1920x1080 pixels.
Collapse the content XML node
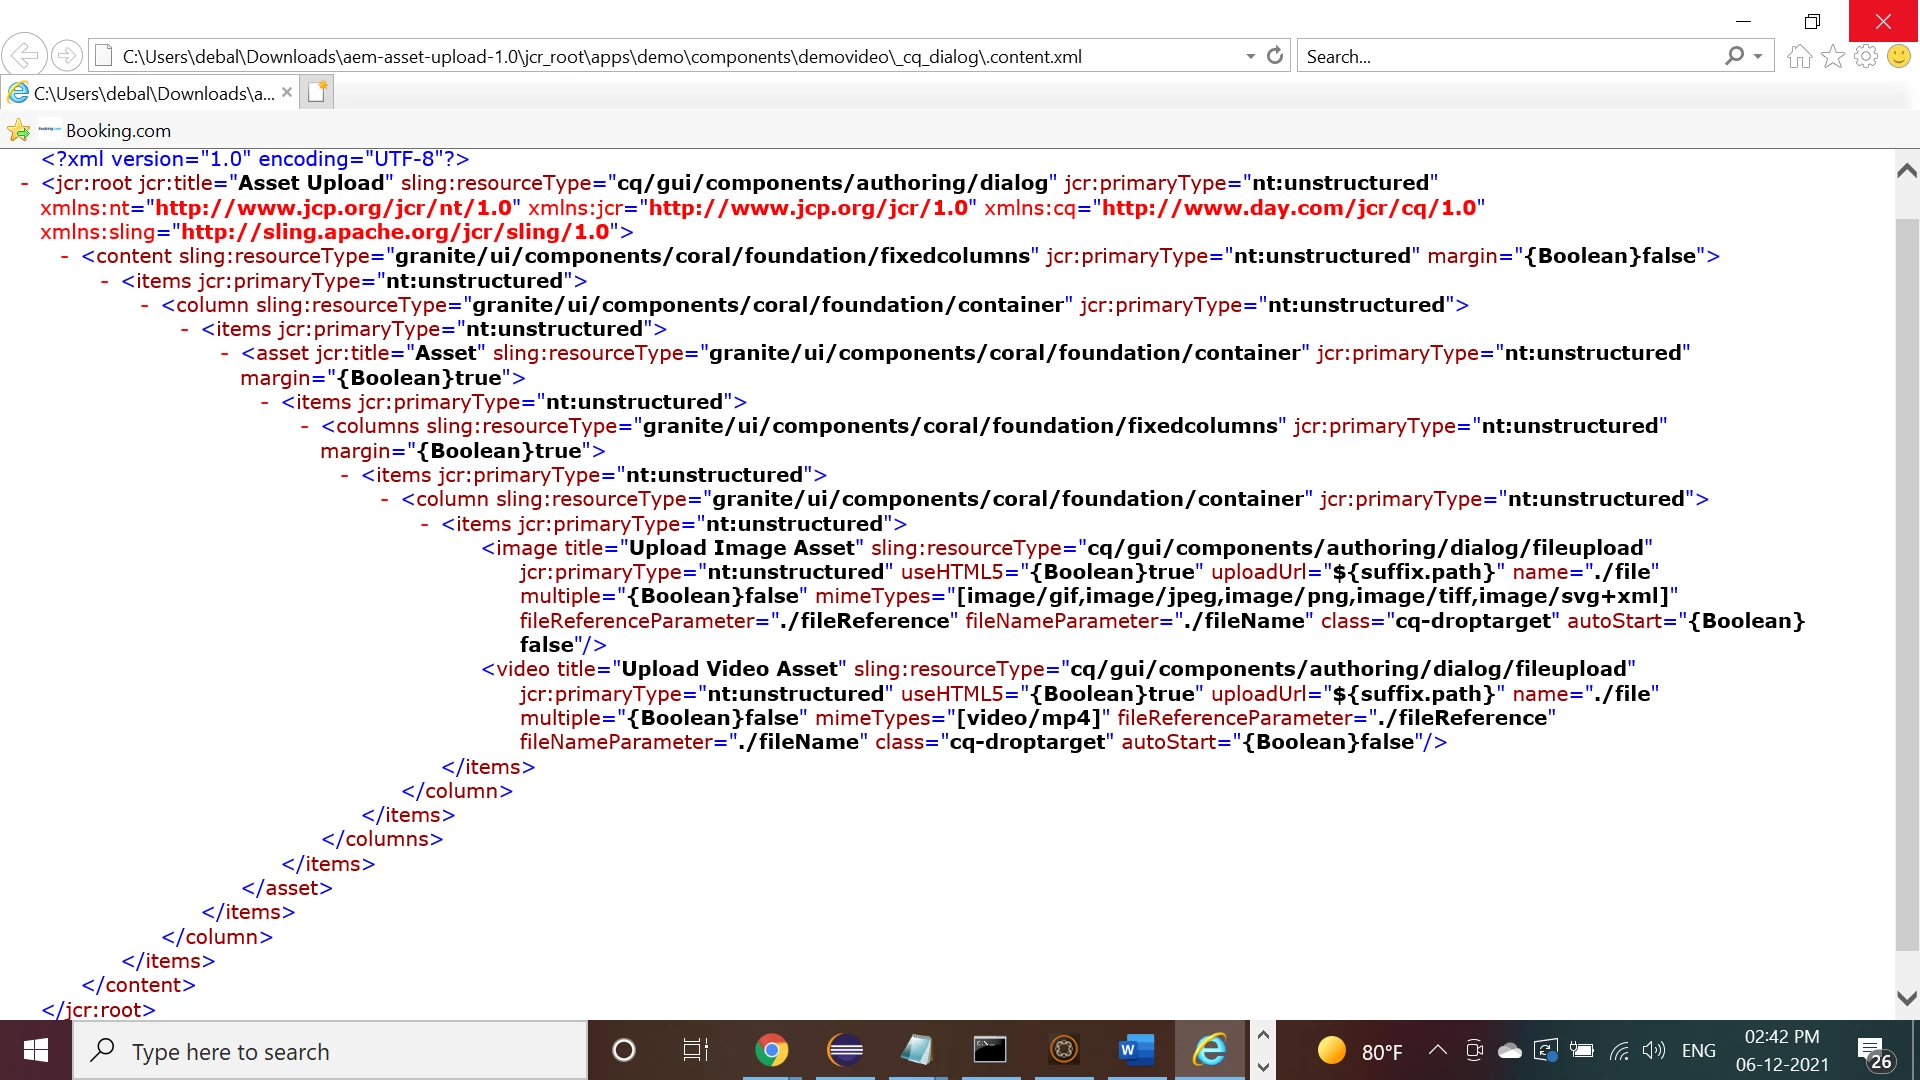[65, 257]
